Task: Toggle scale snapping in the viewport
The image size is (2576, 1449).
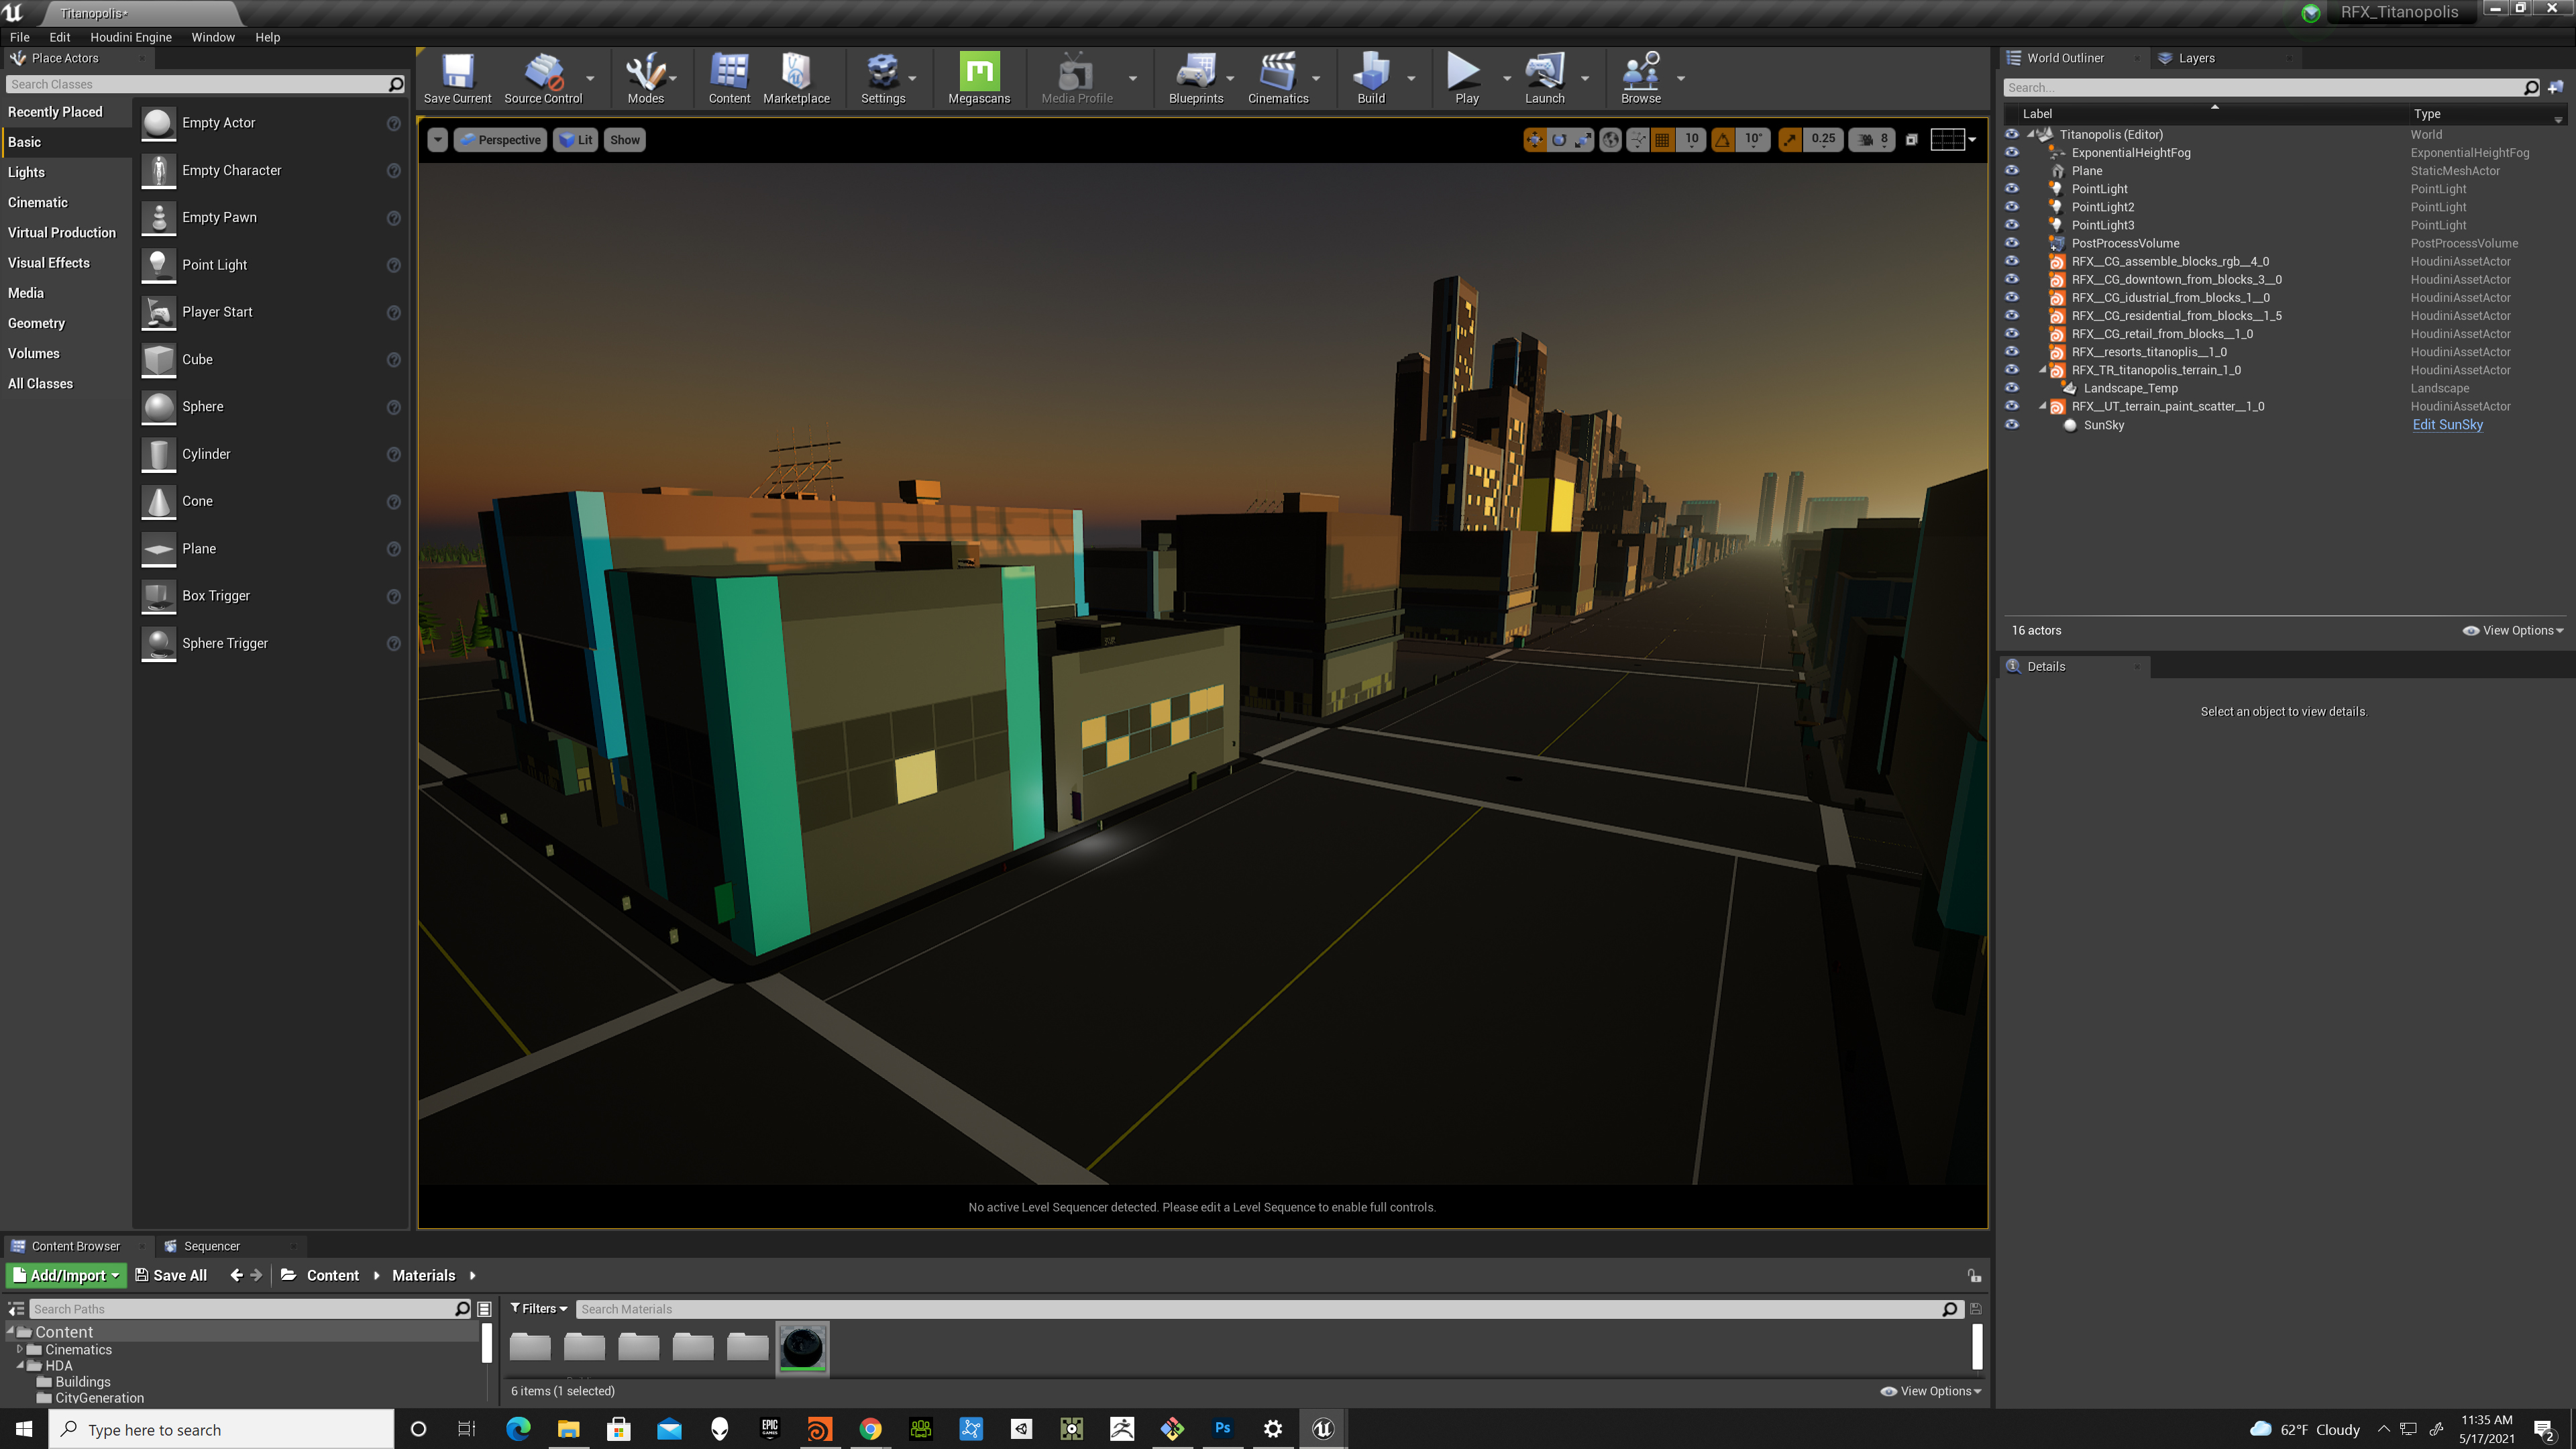Action: pyautogui.click(x=1790, y=140)
